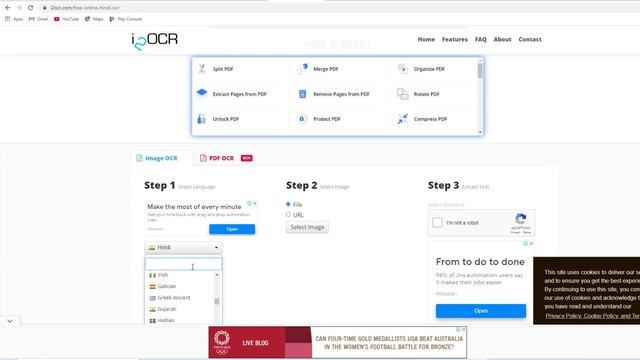Click the Olympics live blog banner
Screen dimensions: 640x360
(338, 342)
